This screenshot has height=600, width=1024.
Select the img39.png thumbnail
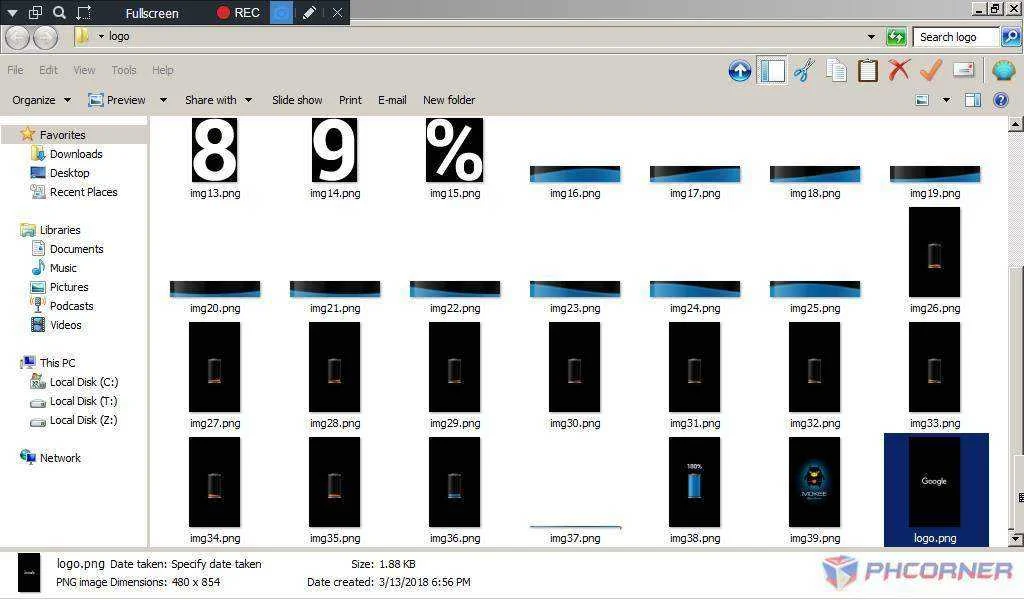tap(814, 482)
